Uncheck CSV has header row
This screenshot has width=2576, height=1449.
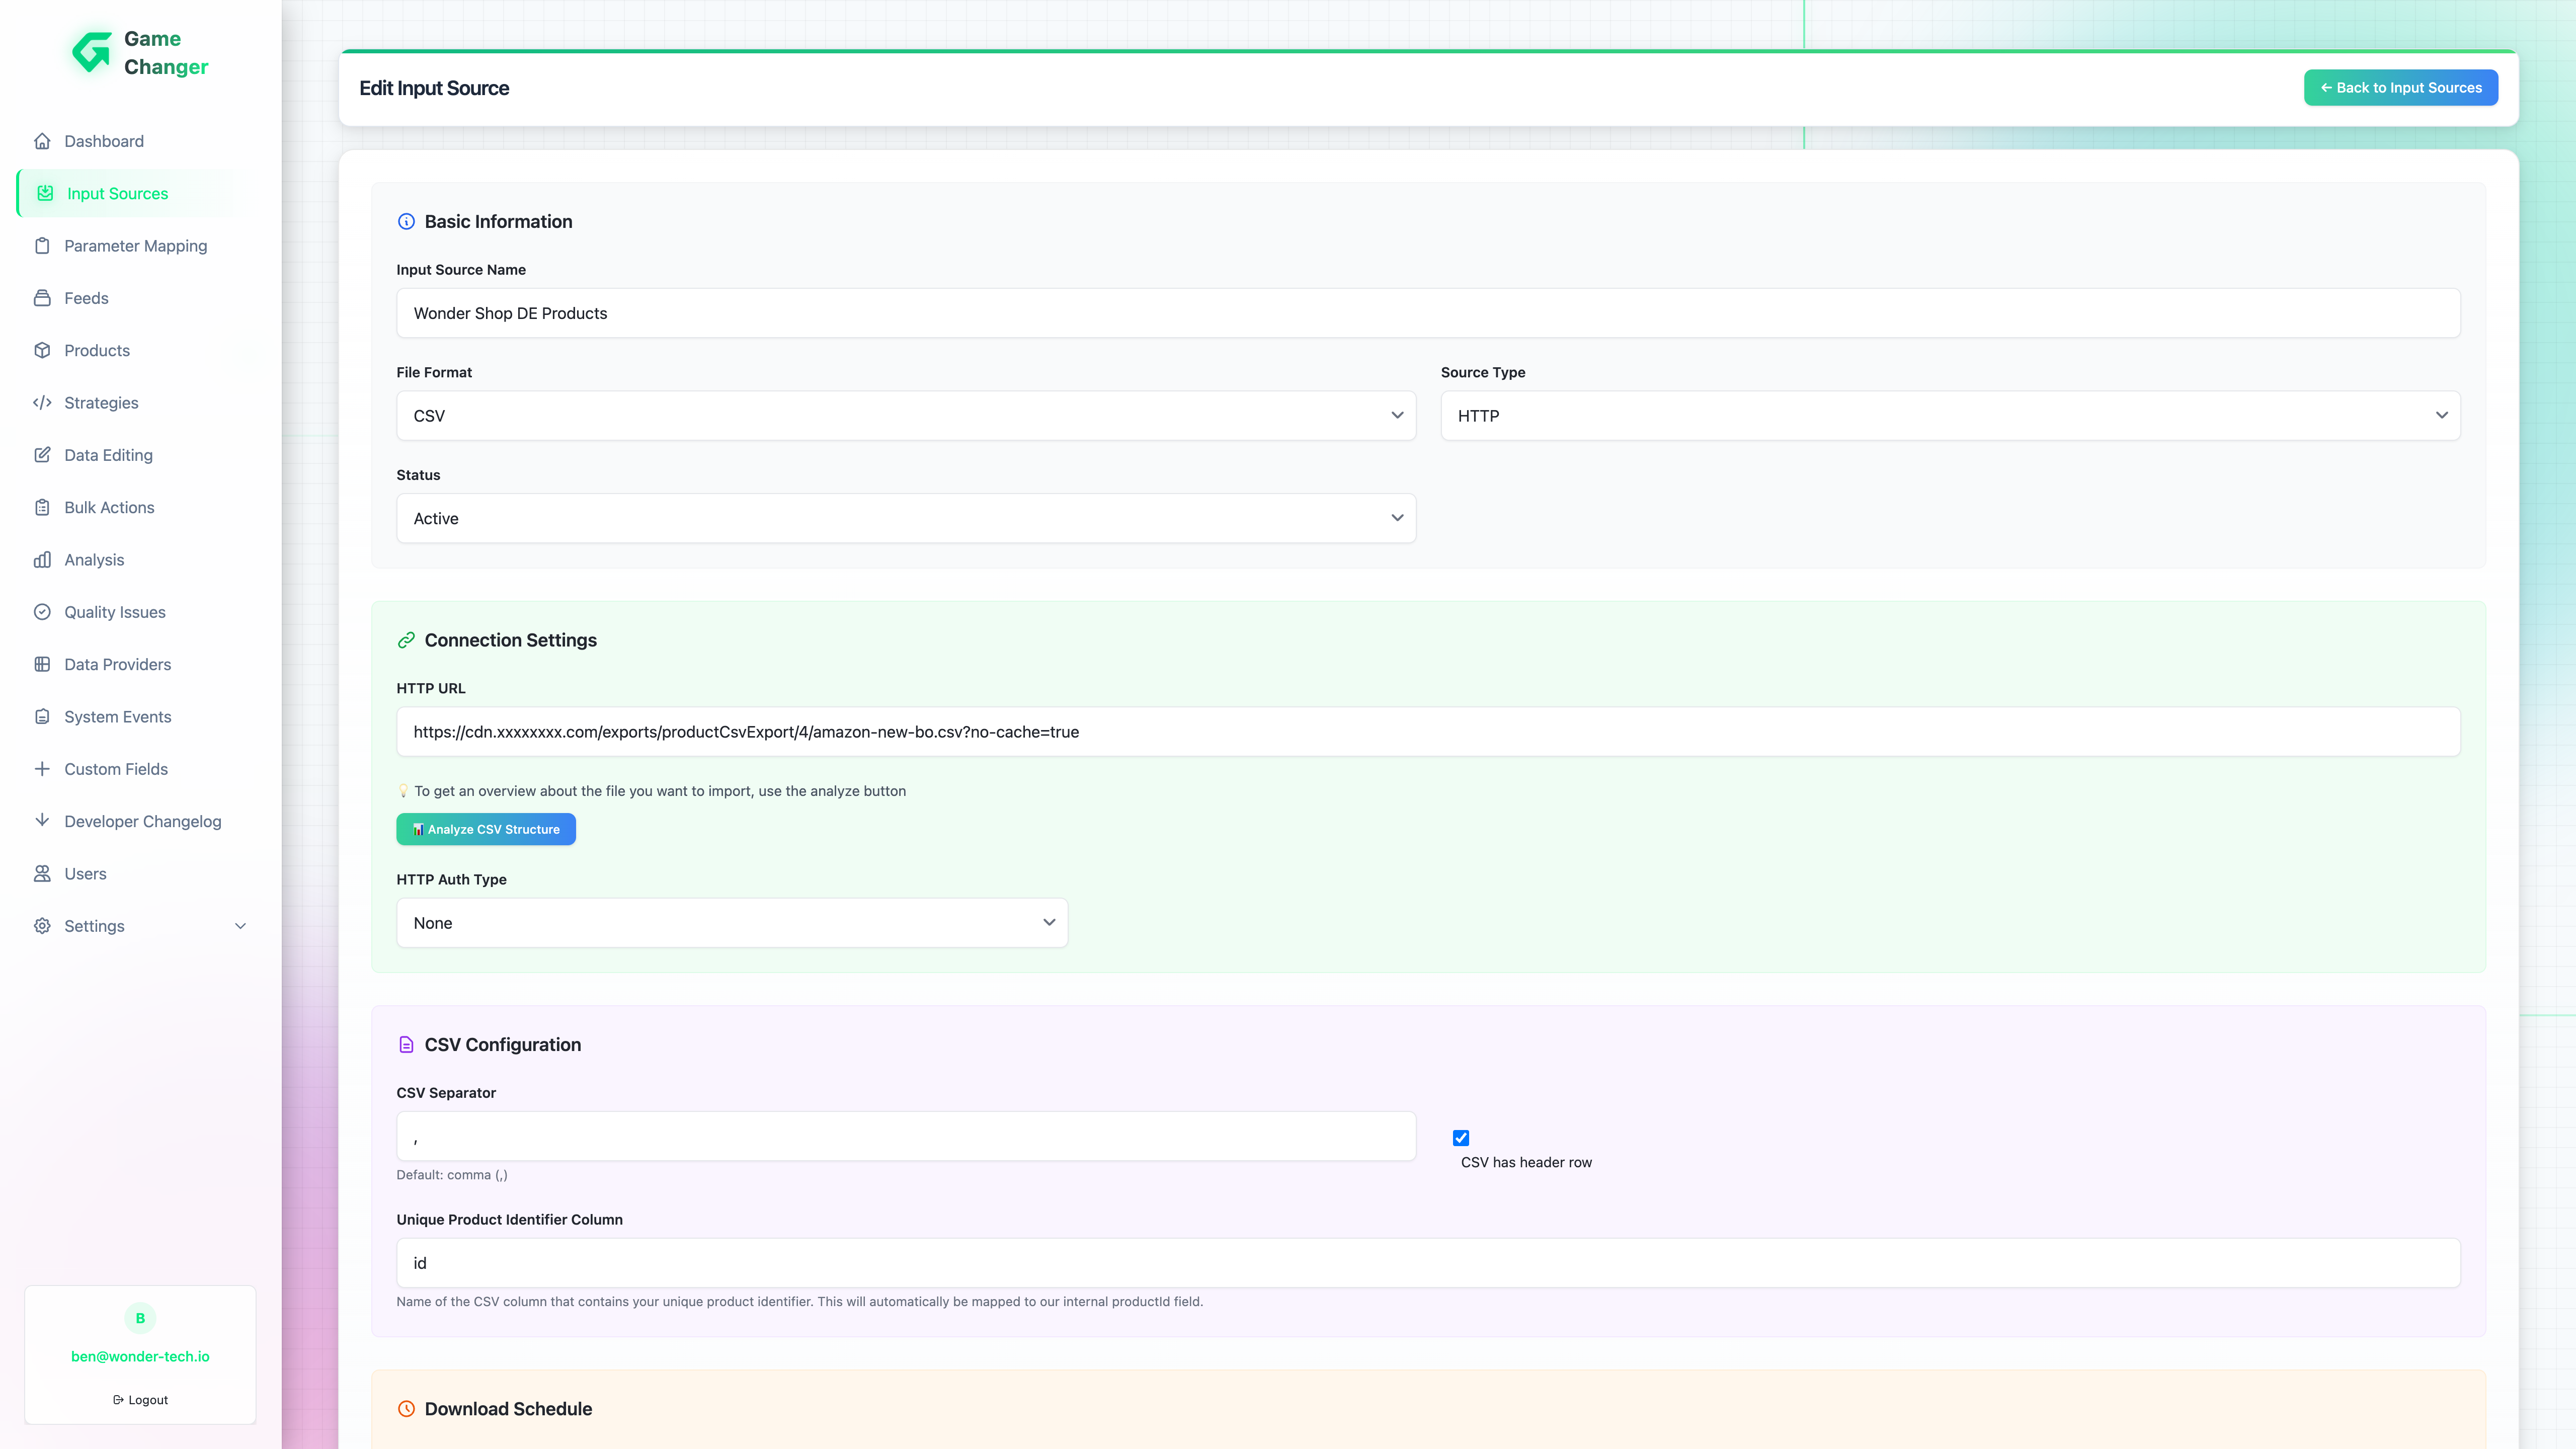[x=1461, y=1137]
